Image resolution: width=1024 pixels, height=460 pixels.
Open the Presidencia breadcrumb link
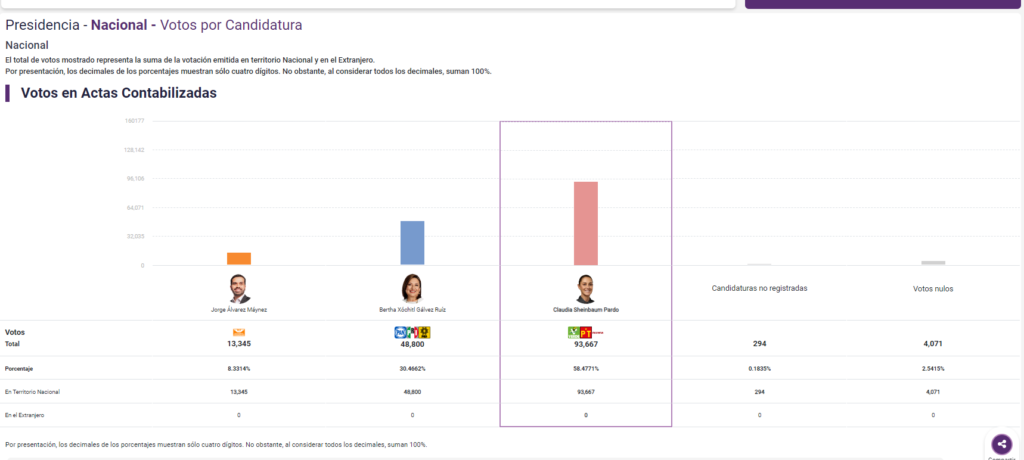[x=43, y=24]
